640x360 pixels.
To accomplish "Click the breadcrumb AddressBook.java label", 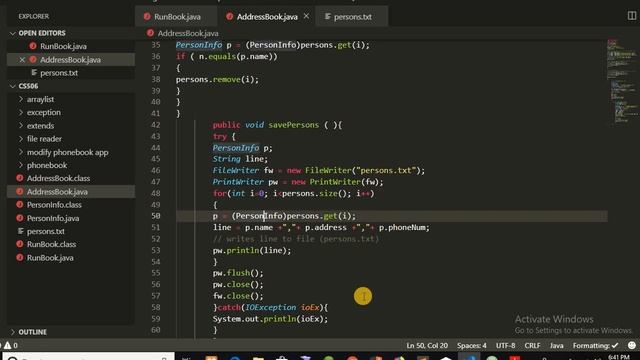I will tap(188, 33).
